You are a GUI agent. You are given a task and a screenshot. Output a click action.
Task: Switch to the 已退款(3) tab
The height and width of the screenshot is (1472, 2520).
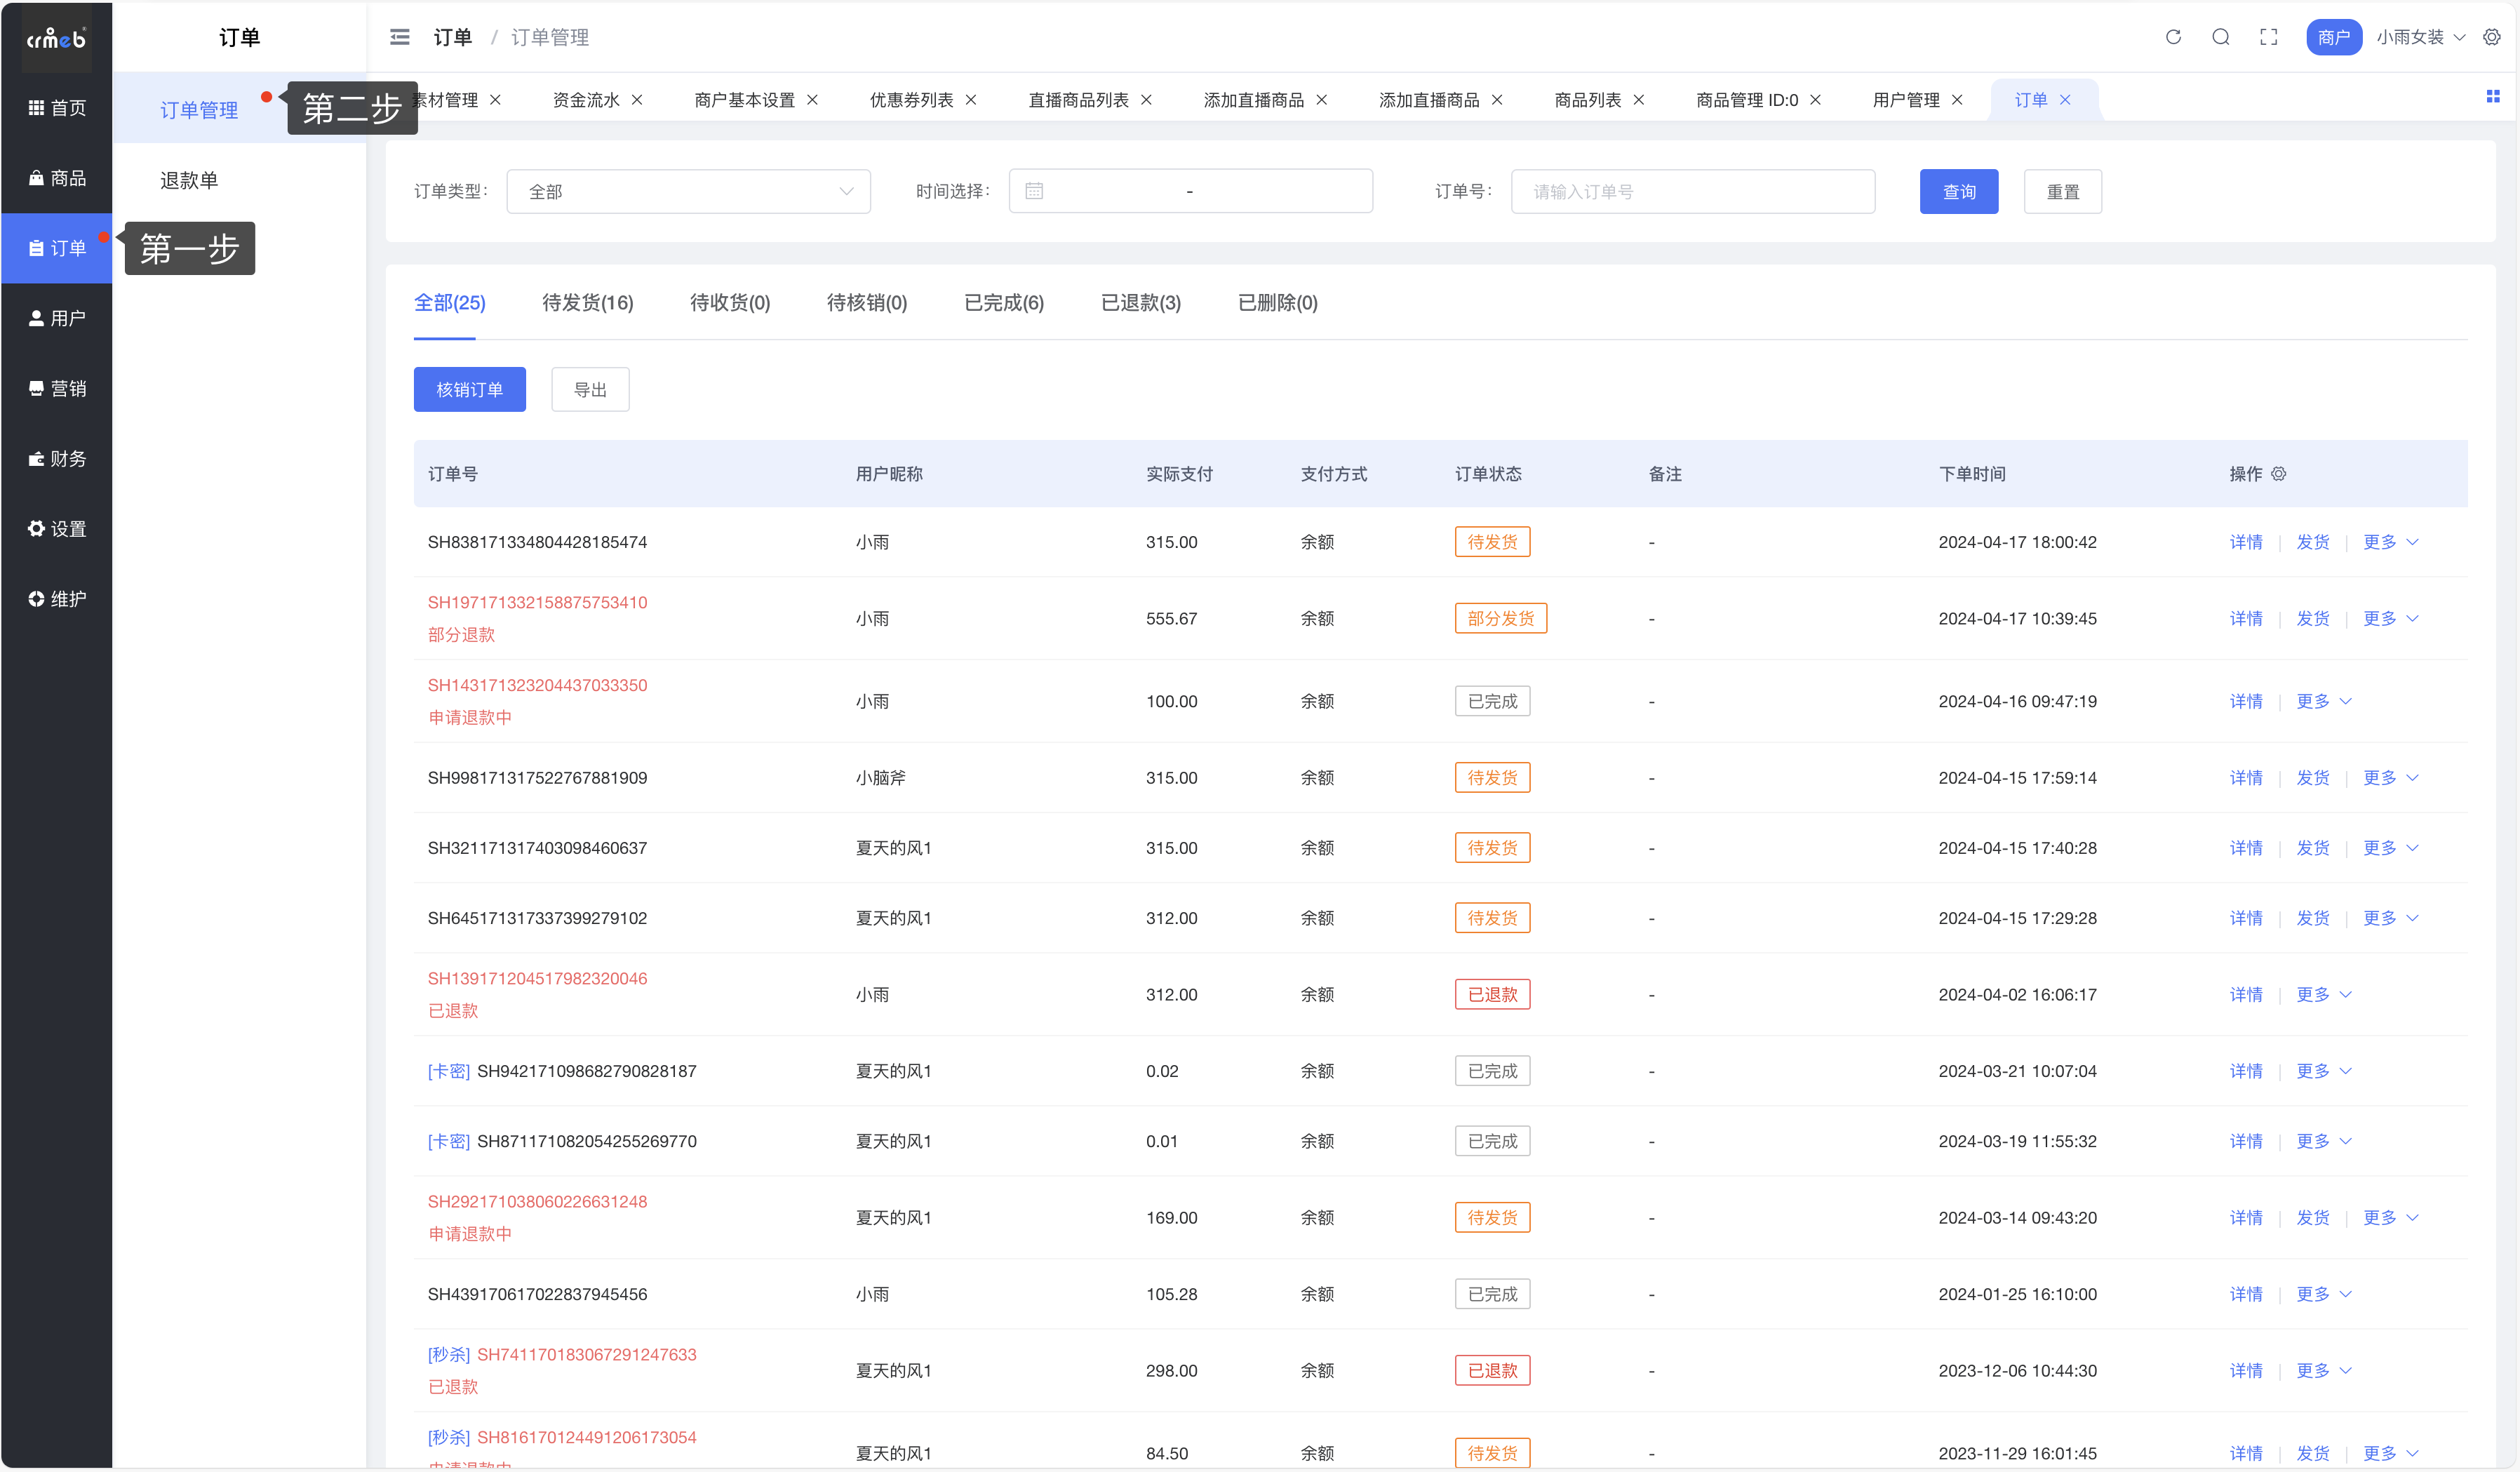pos(1141,302)
